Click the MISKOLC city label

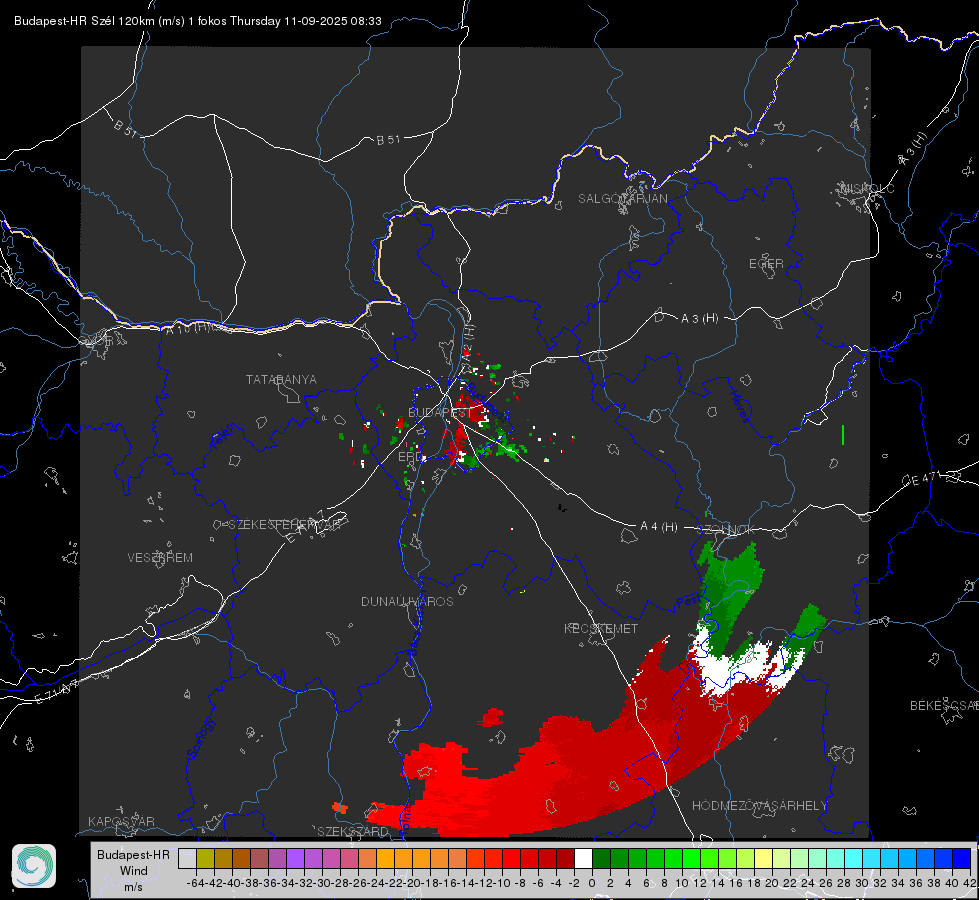coord(867,188)
